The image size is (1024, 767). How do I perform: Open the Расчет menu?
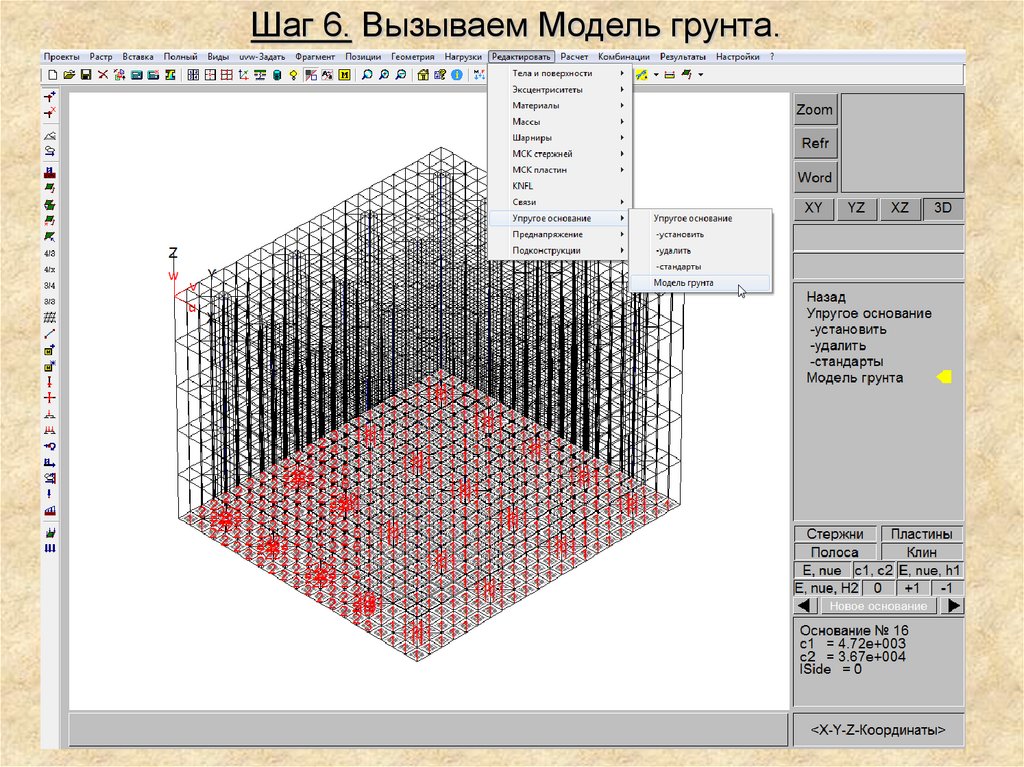[574, 57]
